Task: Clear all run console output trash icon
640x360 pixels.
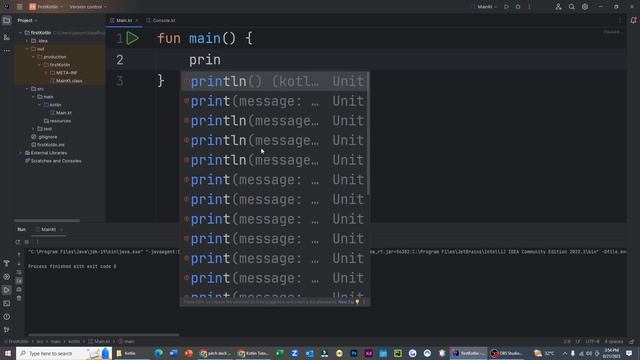Action: pos(19,298)
